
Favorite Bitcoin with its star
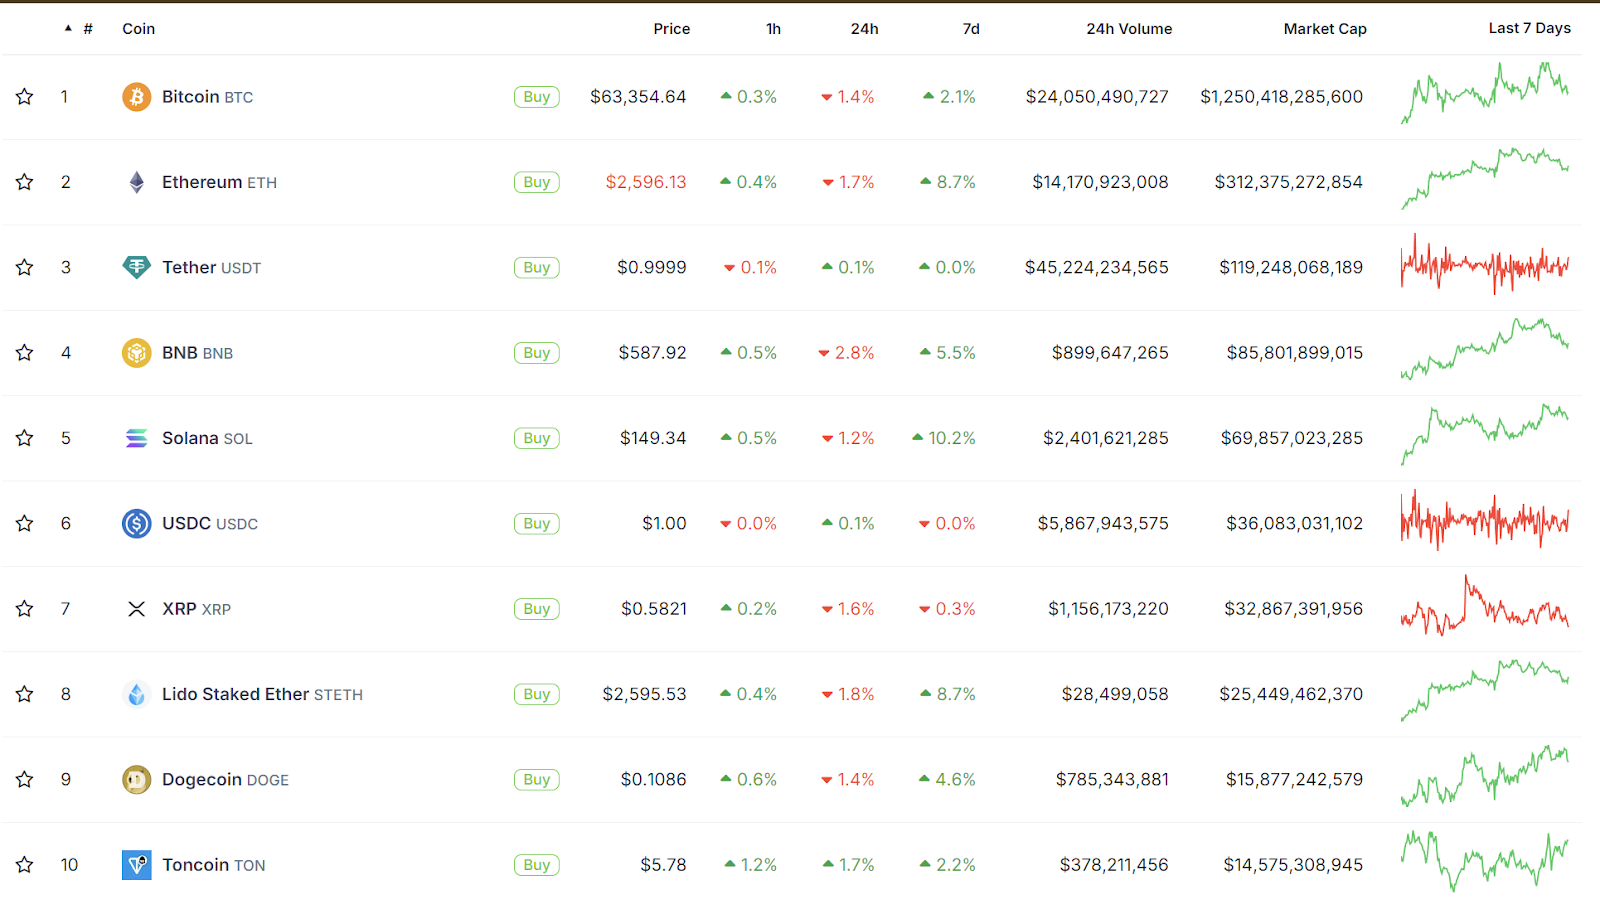point(25,97)
